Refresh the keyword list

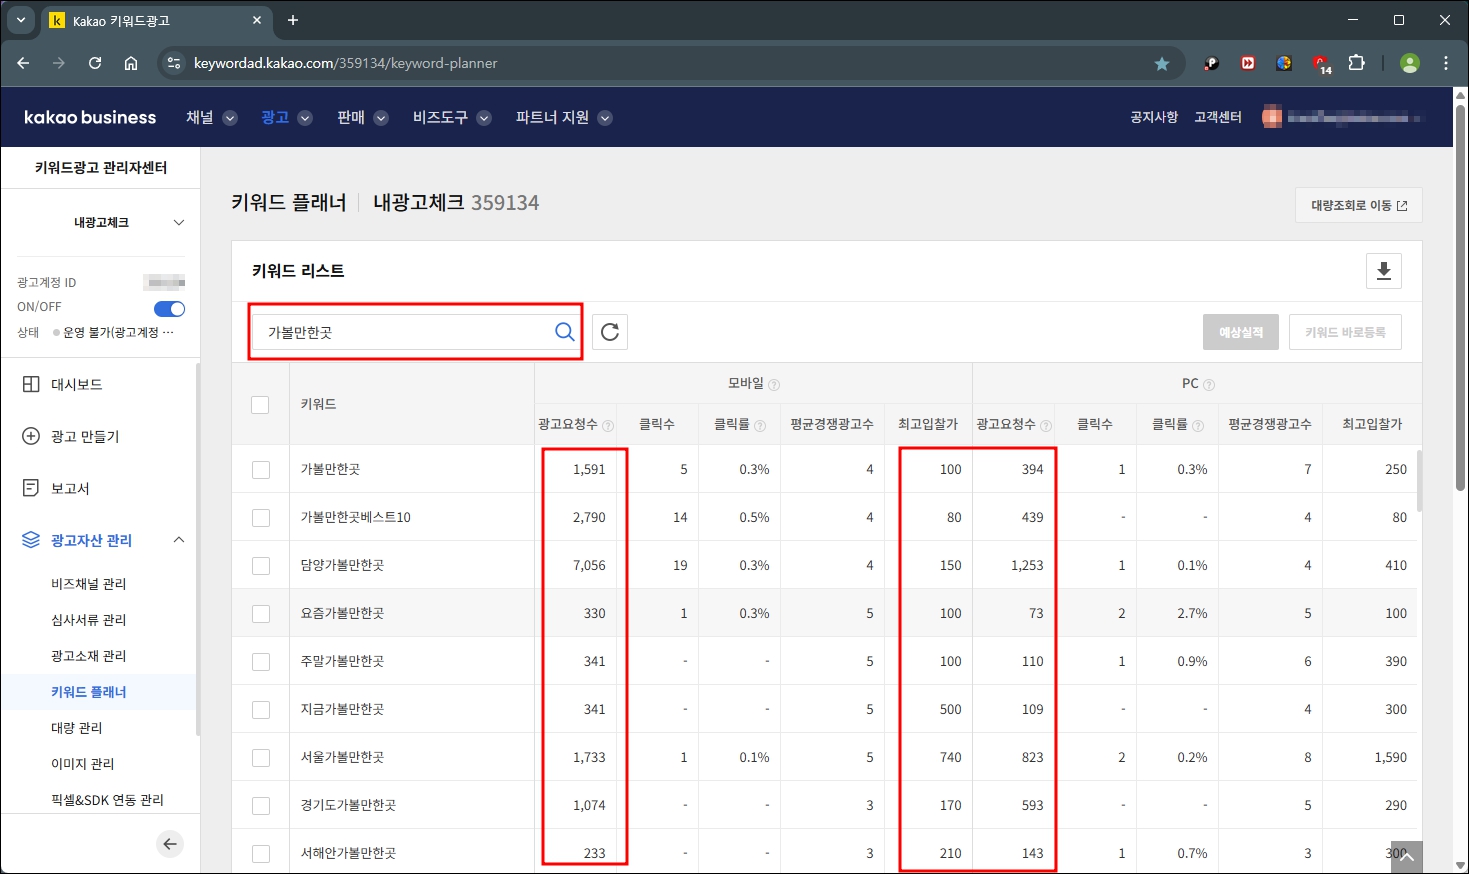[609, 331]
